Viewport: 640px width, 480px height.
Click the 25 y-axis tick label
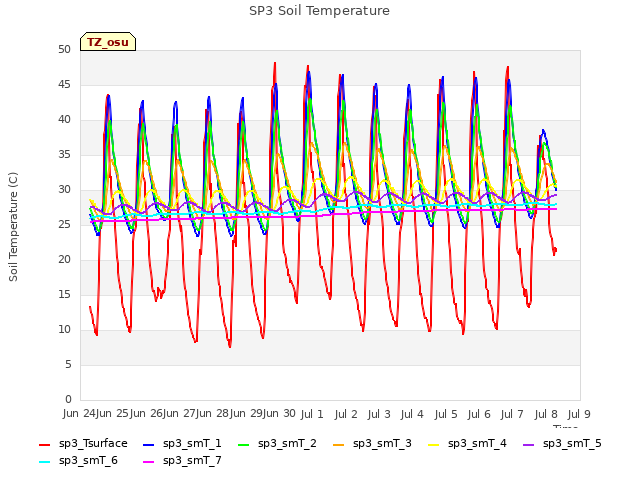[64, 224]
